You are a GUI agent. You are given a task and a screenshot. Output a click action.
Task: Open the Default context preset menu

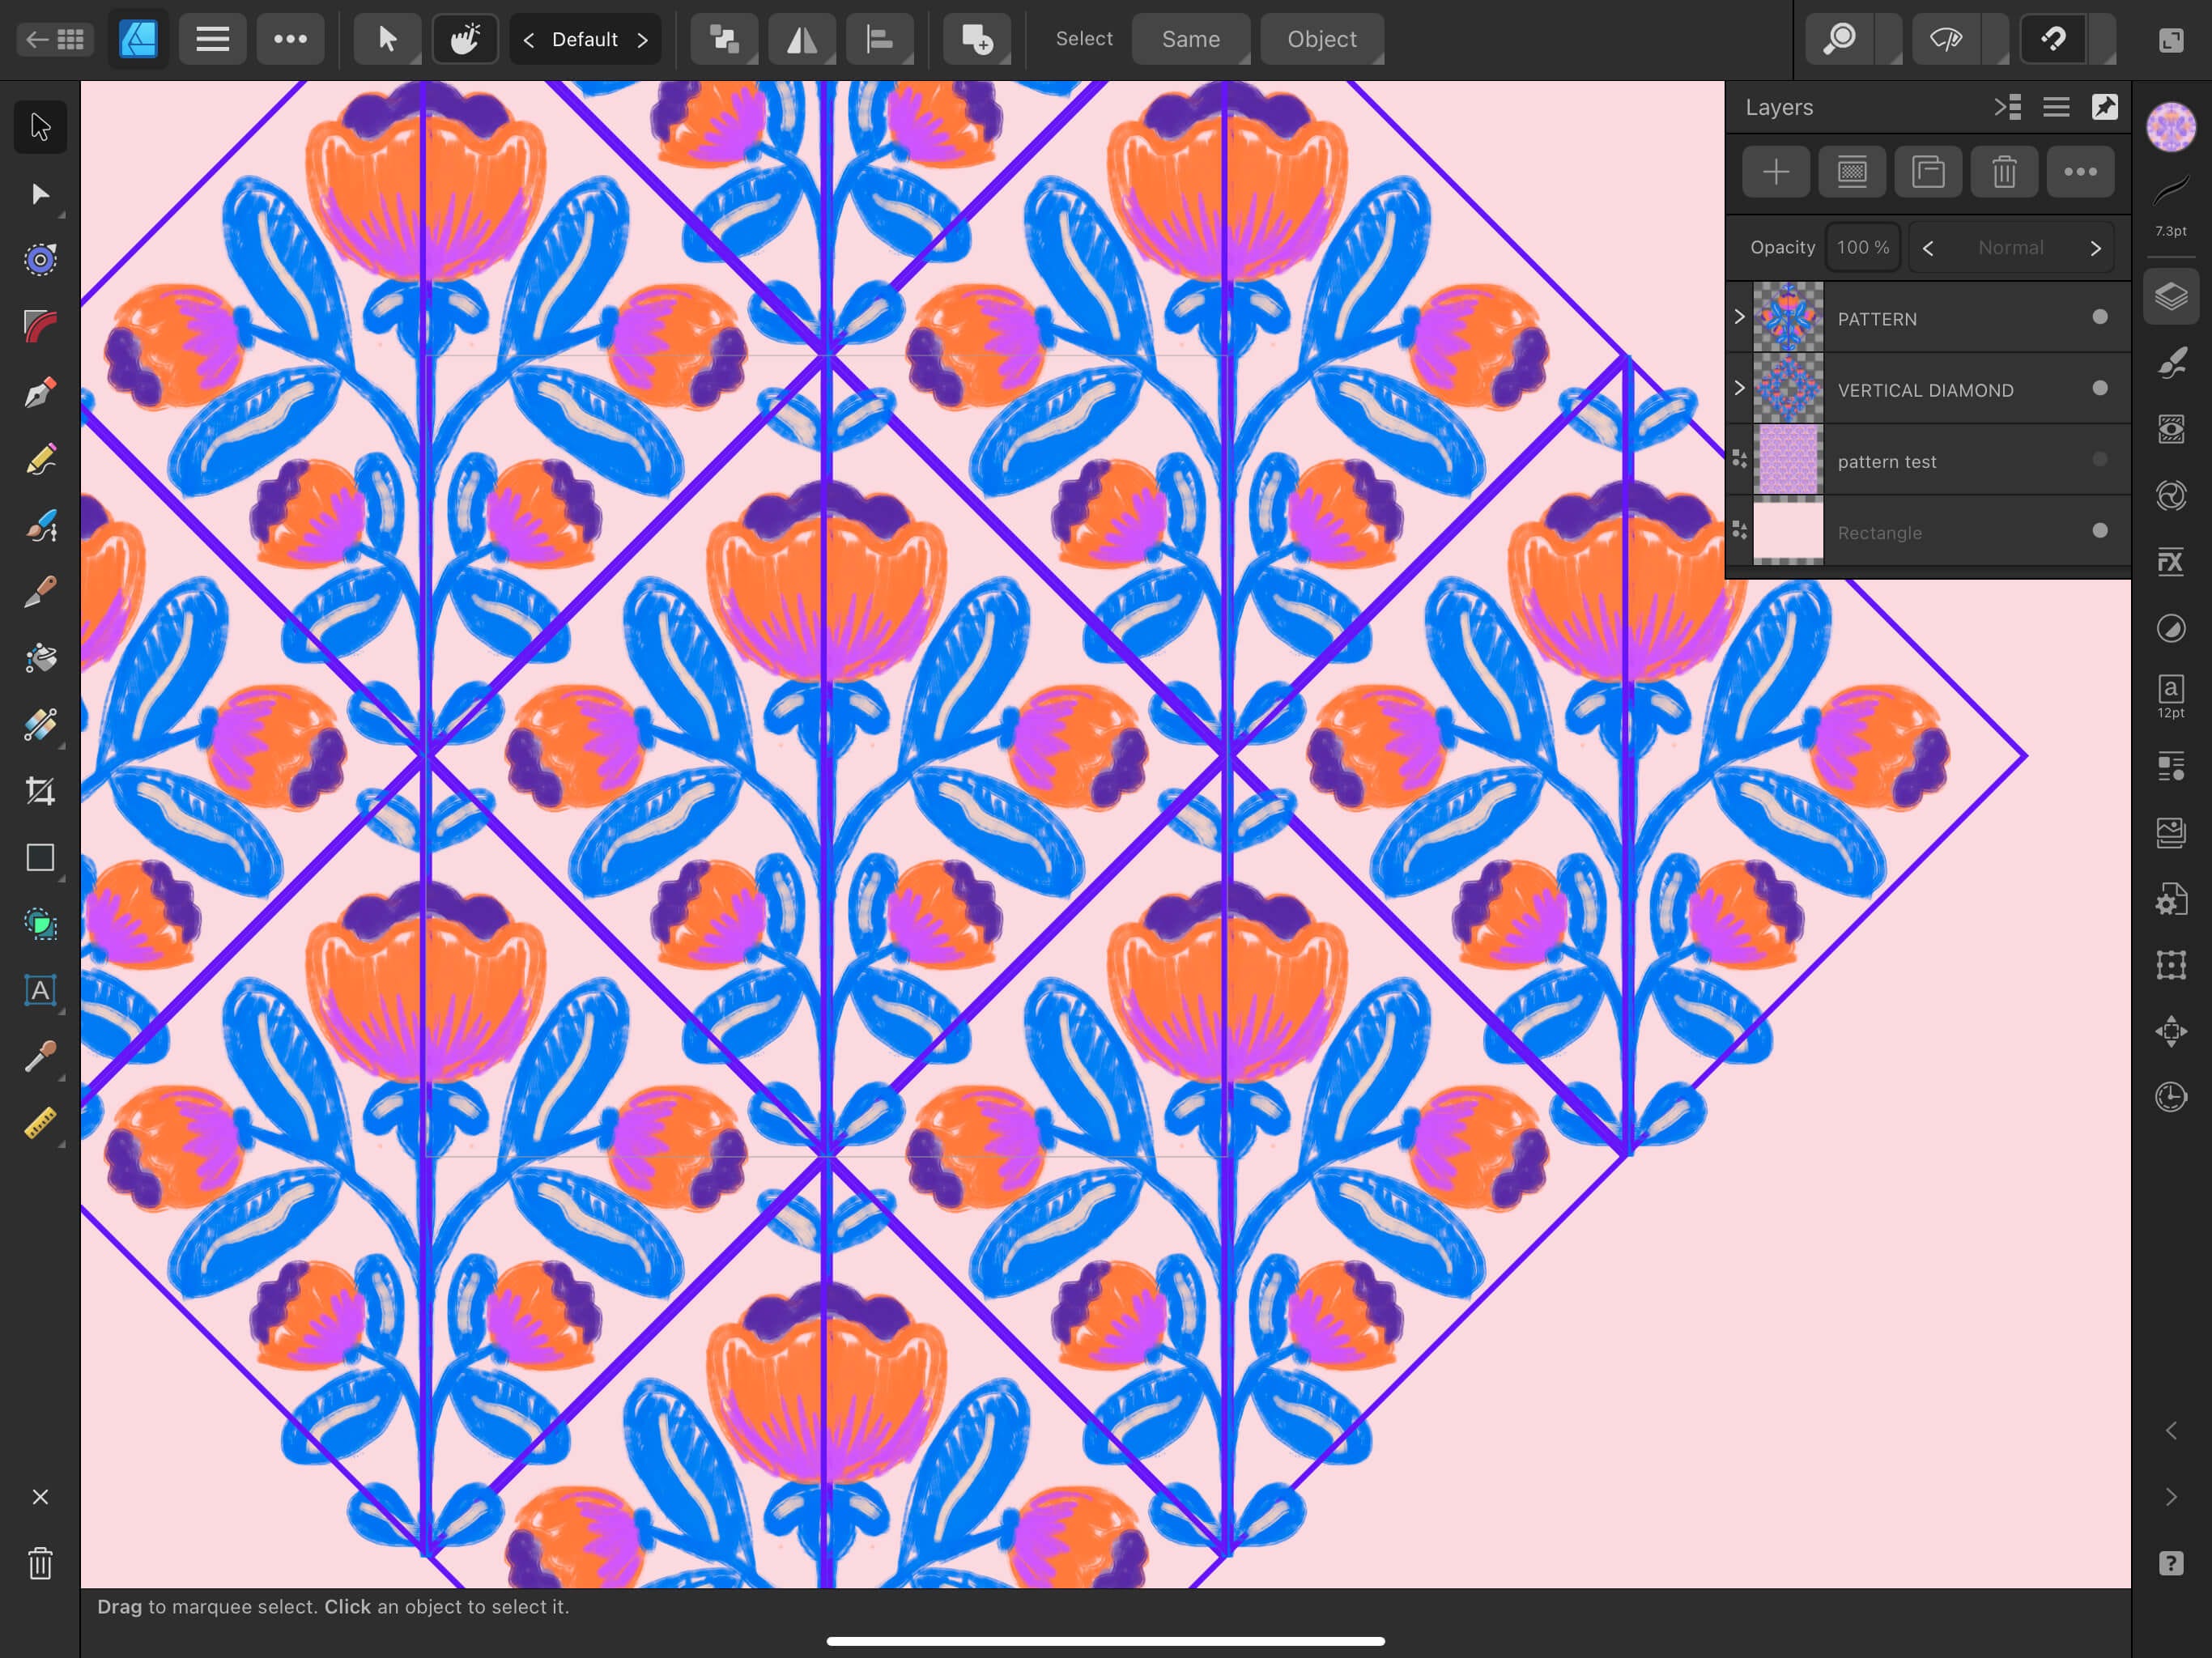pyautogui.click(x=585, y=39)
